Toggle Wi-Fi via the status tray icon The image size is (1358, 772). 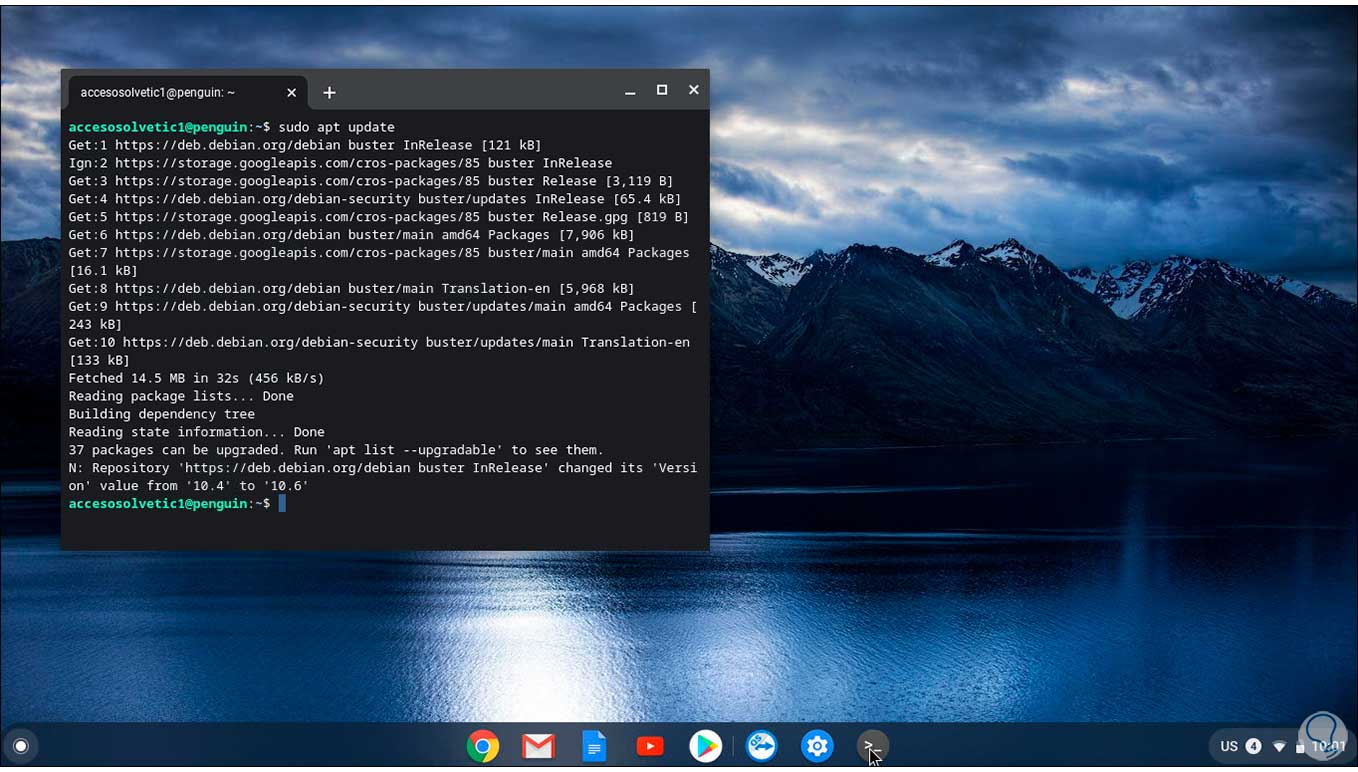coord(1280,746)
